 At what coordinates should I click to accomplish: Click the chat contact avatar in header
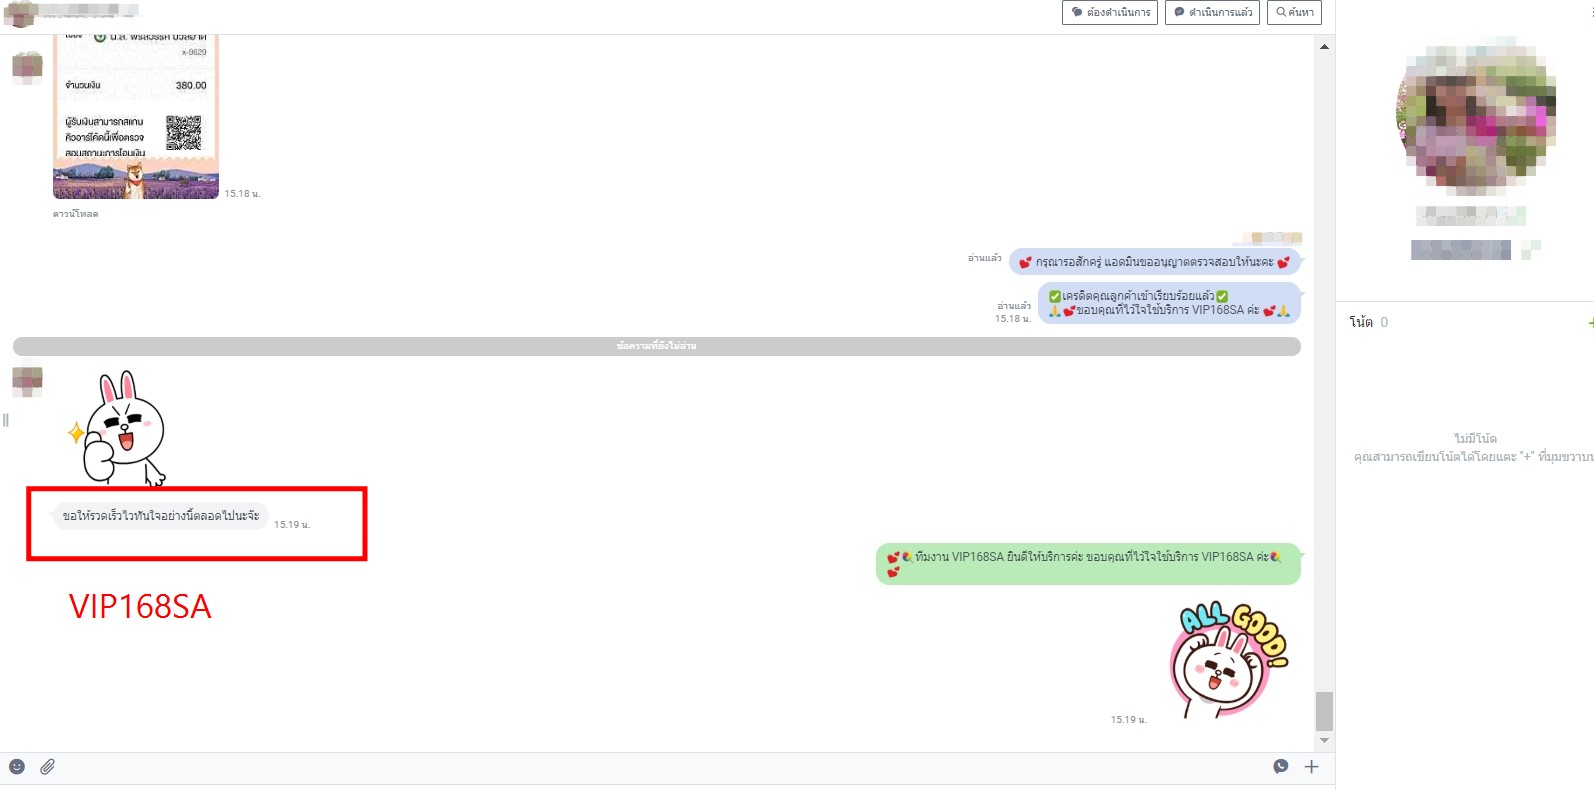(x=20, y=14)
